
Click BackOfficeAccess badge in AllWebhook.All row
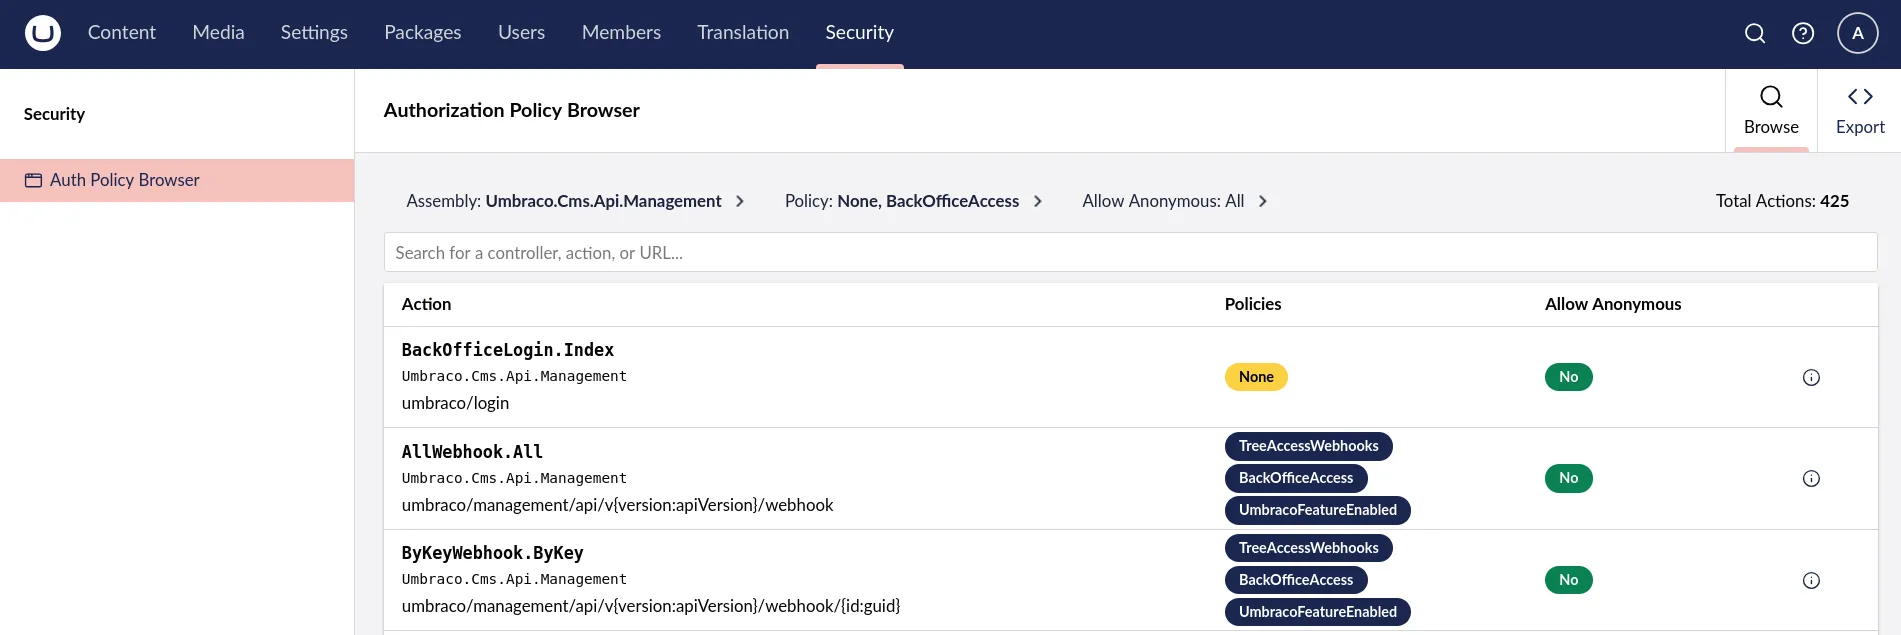(x=1296, y=478)
